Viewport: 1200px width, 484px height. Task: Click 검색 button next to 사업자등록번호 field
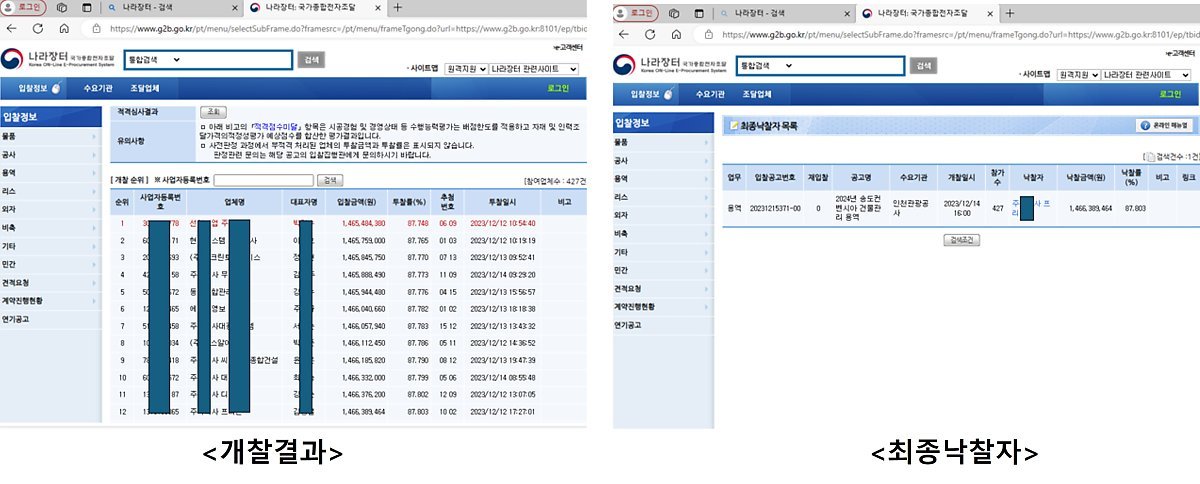328,180
